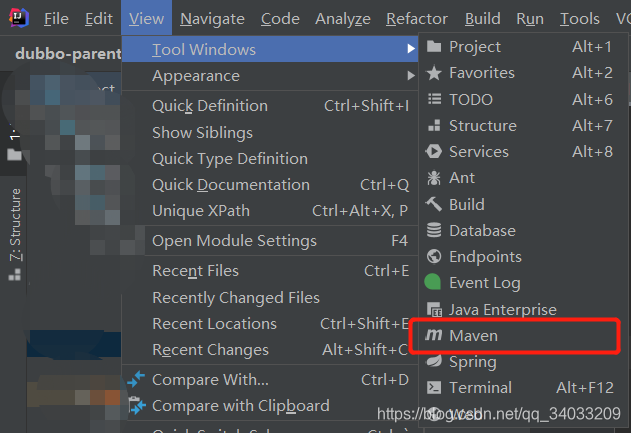This screenshot has height=433, width=631.
Task: Open the Edit menu
Action: [99, 19]
